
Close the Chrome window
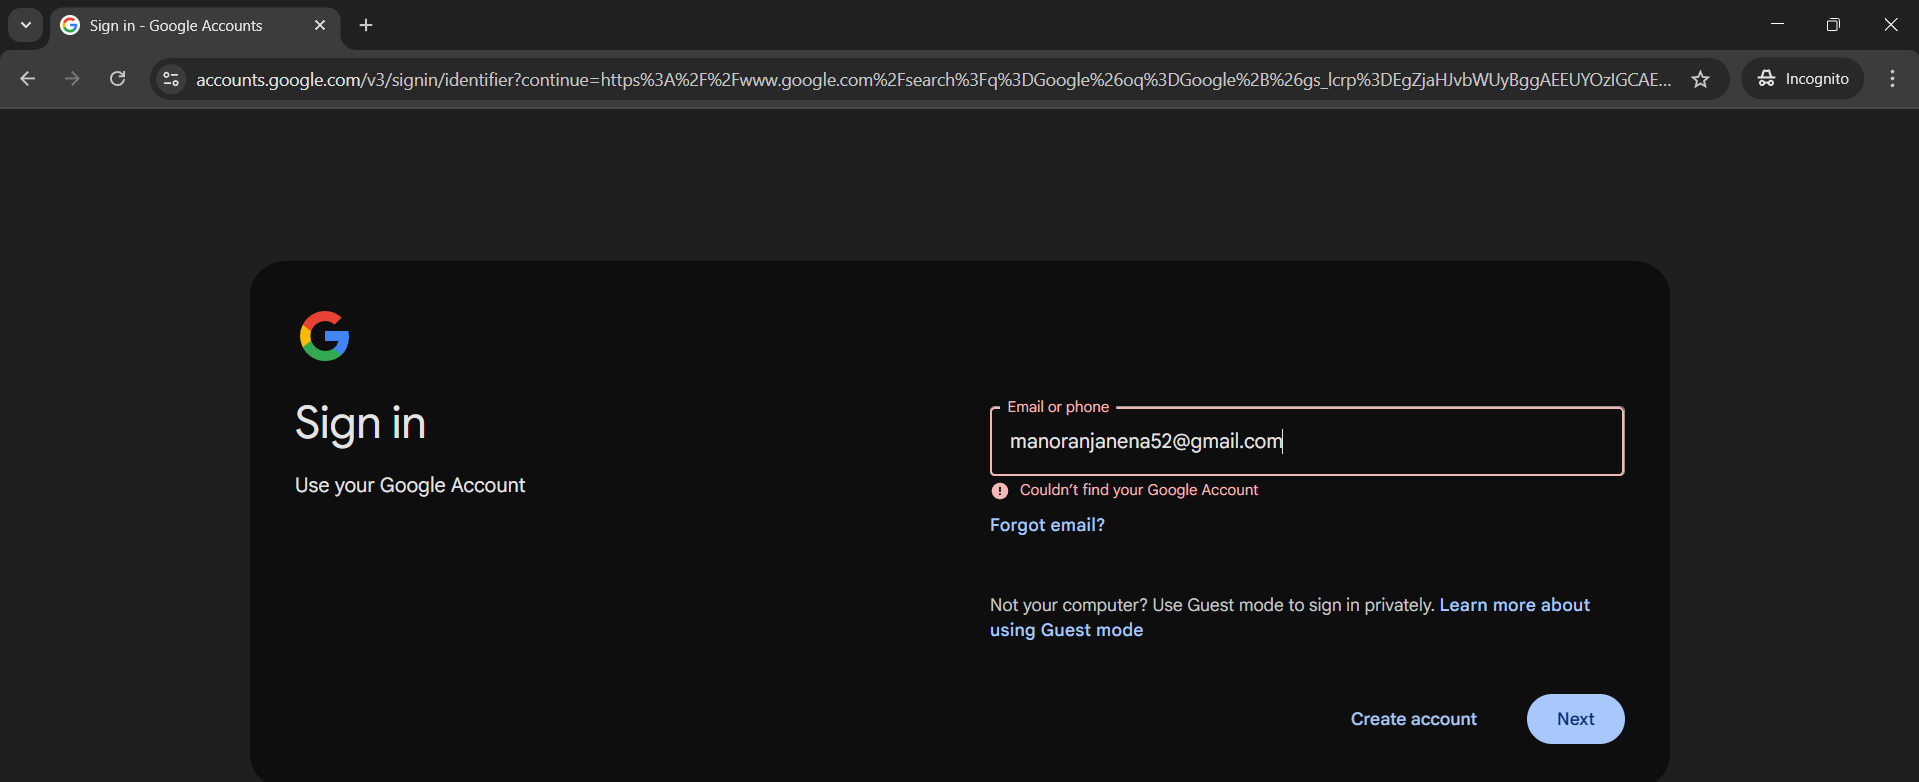pos(1890,25)
